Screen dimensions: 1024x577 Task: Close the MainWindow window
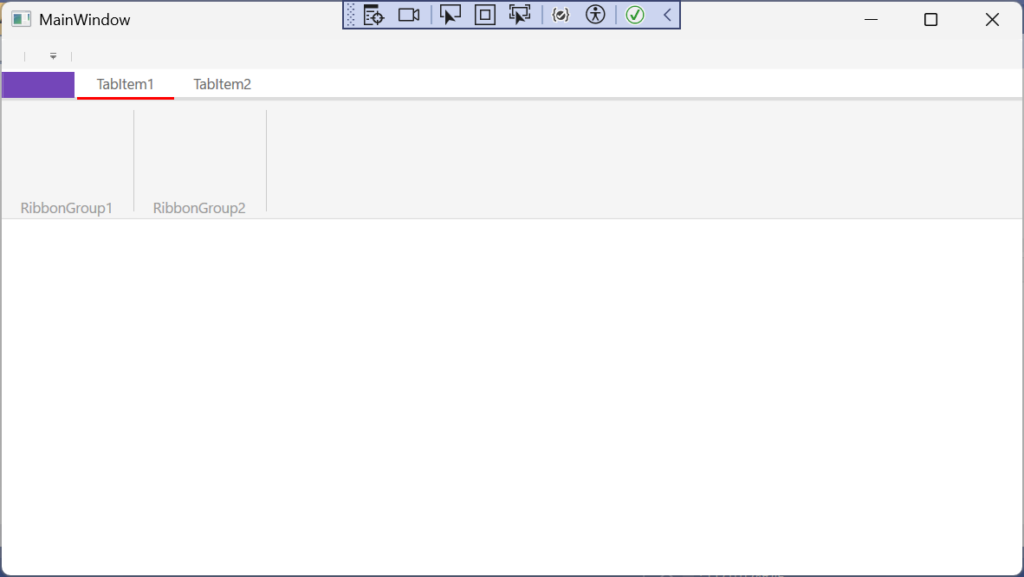pos(992,20)
